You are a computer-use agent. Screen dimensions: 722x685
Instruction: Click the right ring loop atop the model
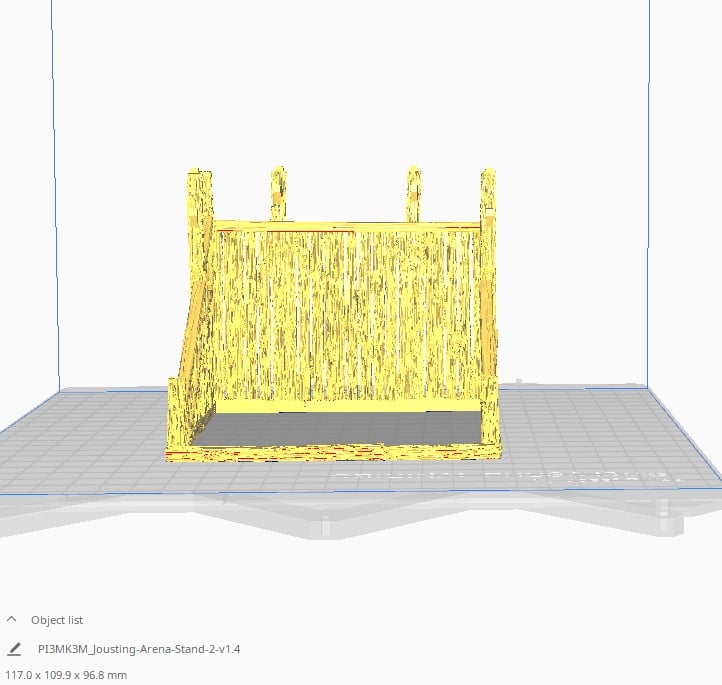point(413,192)
